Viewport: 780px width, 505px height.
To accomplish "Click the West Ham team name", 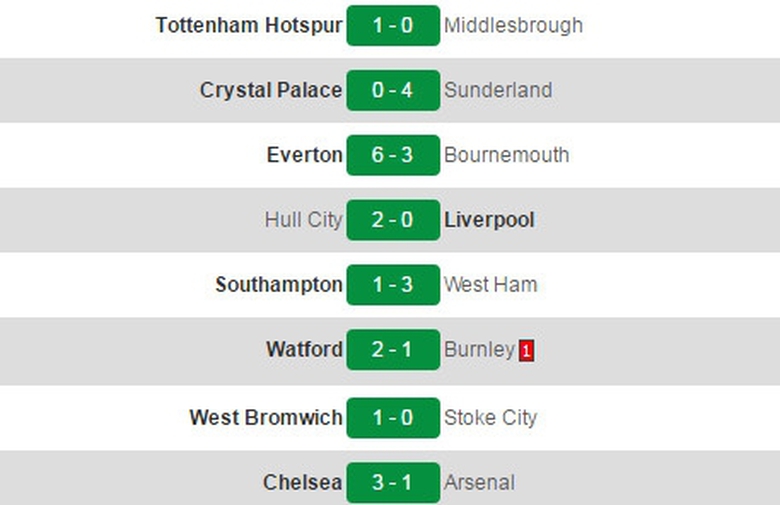I will coord(490,285).
